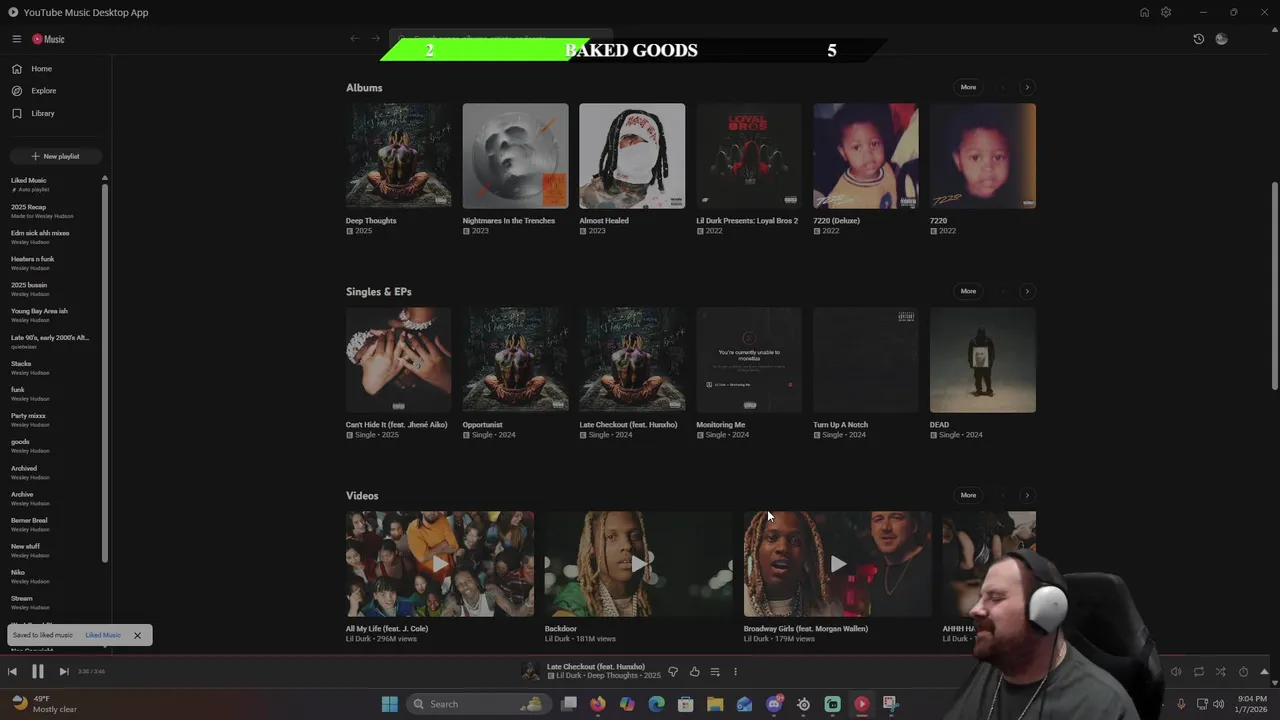The width and height of the screenshot is (1280, 720).
Task: Open the Monitoring Me single cover
Action: pyautogui.click(x=749, y=360)
